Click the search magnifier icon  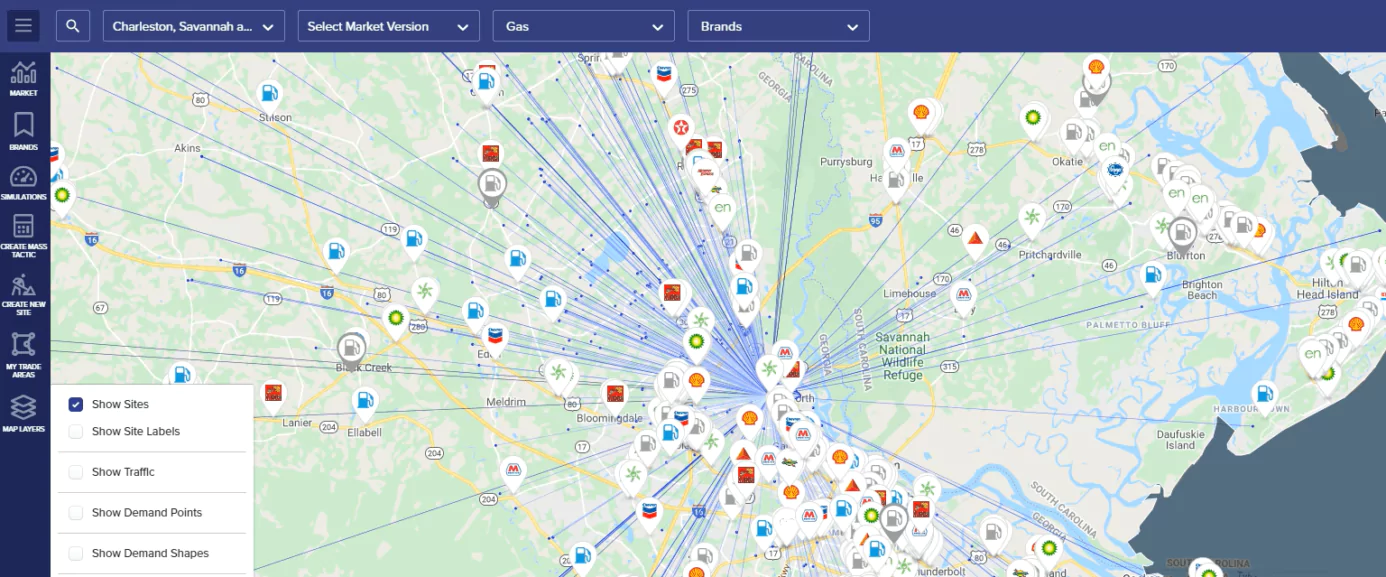pyautogui.click(x=73, y=25)
